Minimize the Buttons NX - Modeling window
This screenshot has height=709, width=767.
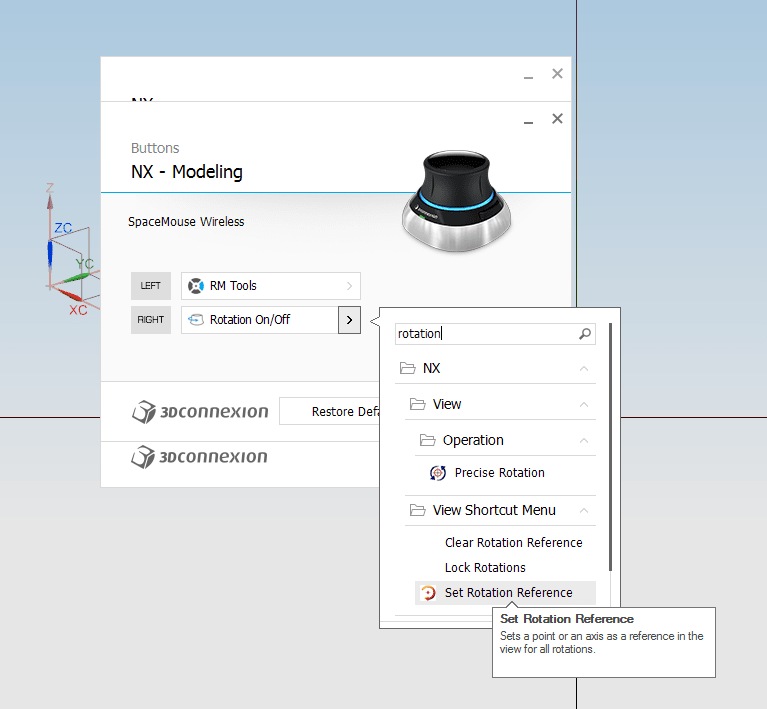[528, 120]
